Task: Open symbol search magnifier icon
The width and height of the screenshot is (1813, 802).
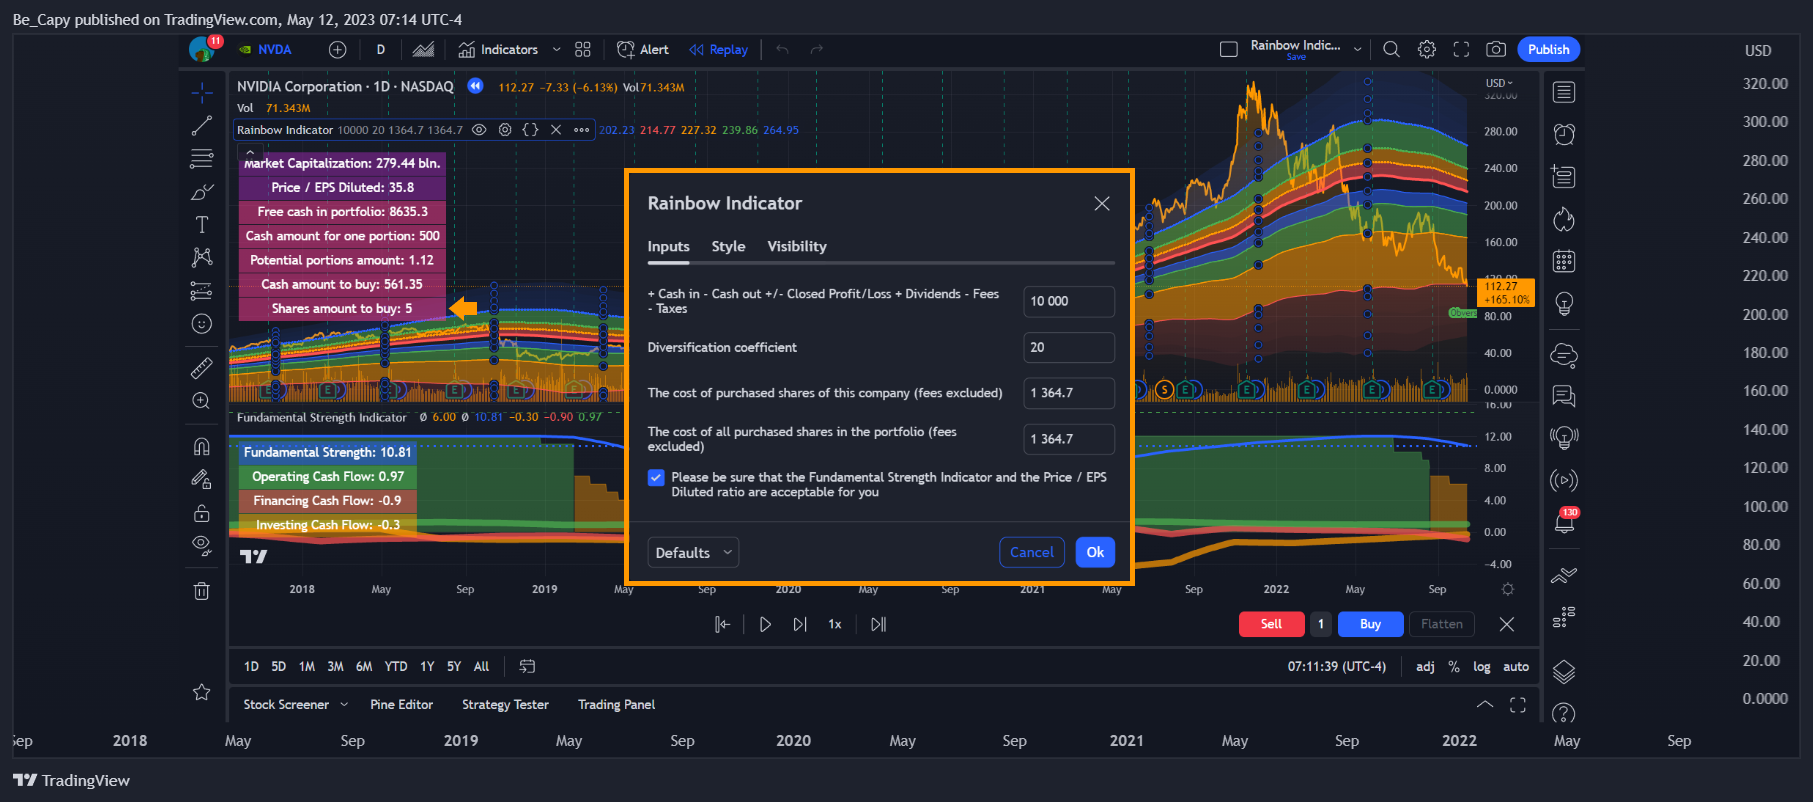Action: tap(1391, 50)
